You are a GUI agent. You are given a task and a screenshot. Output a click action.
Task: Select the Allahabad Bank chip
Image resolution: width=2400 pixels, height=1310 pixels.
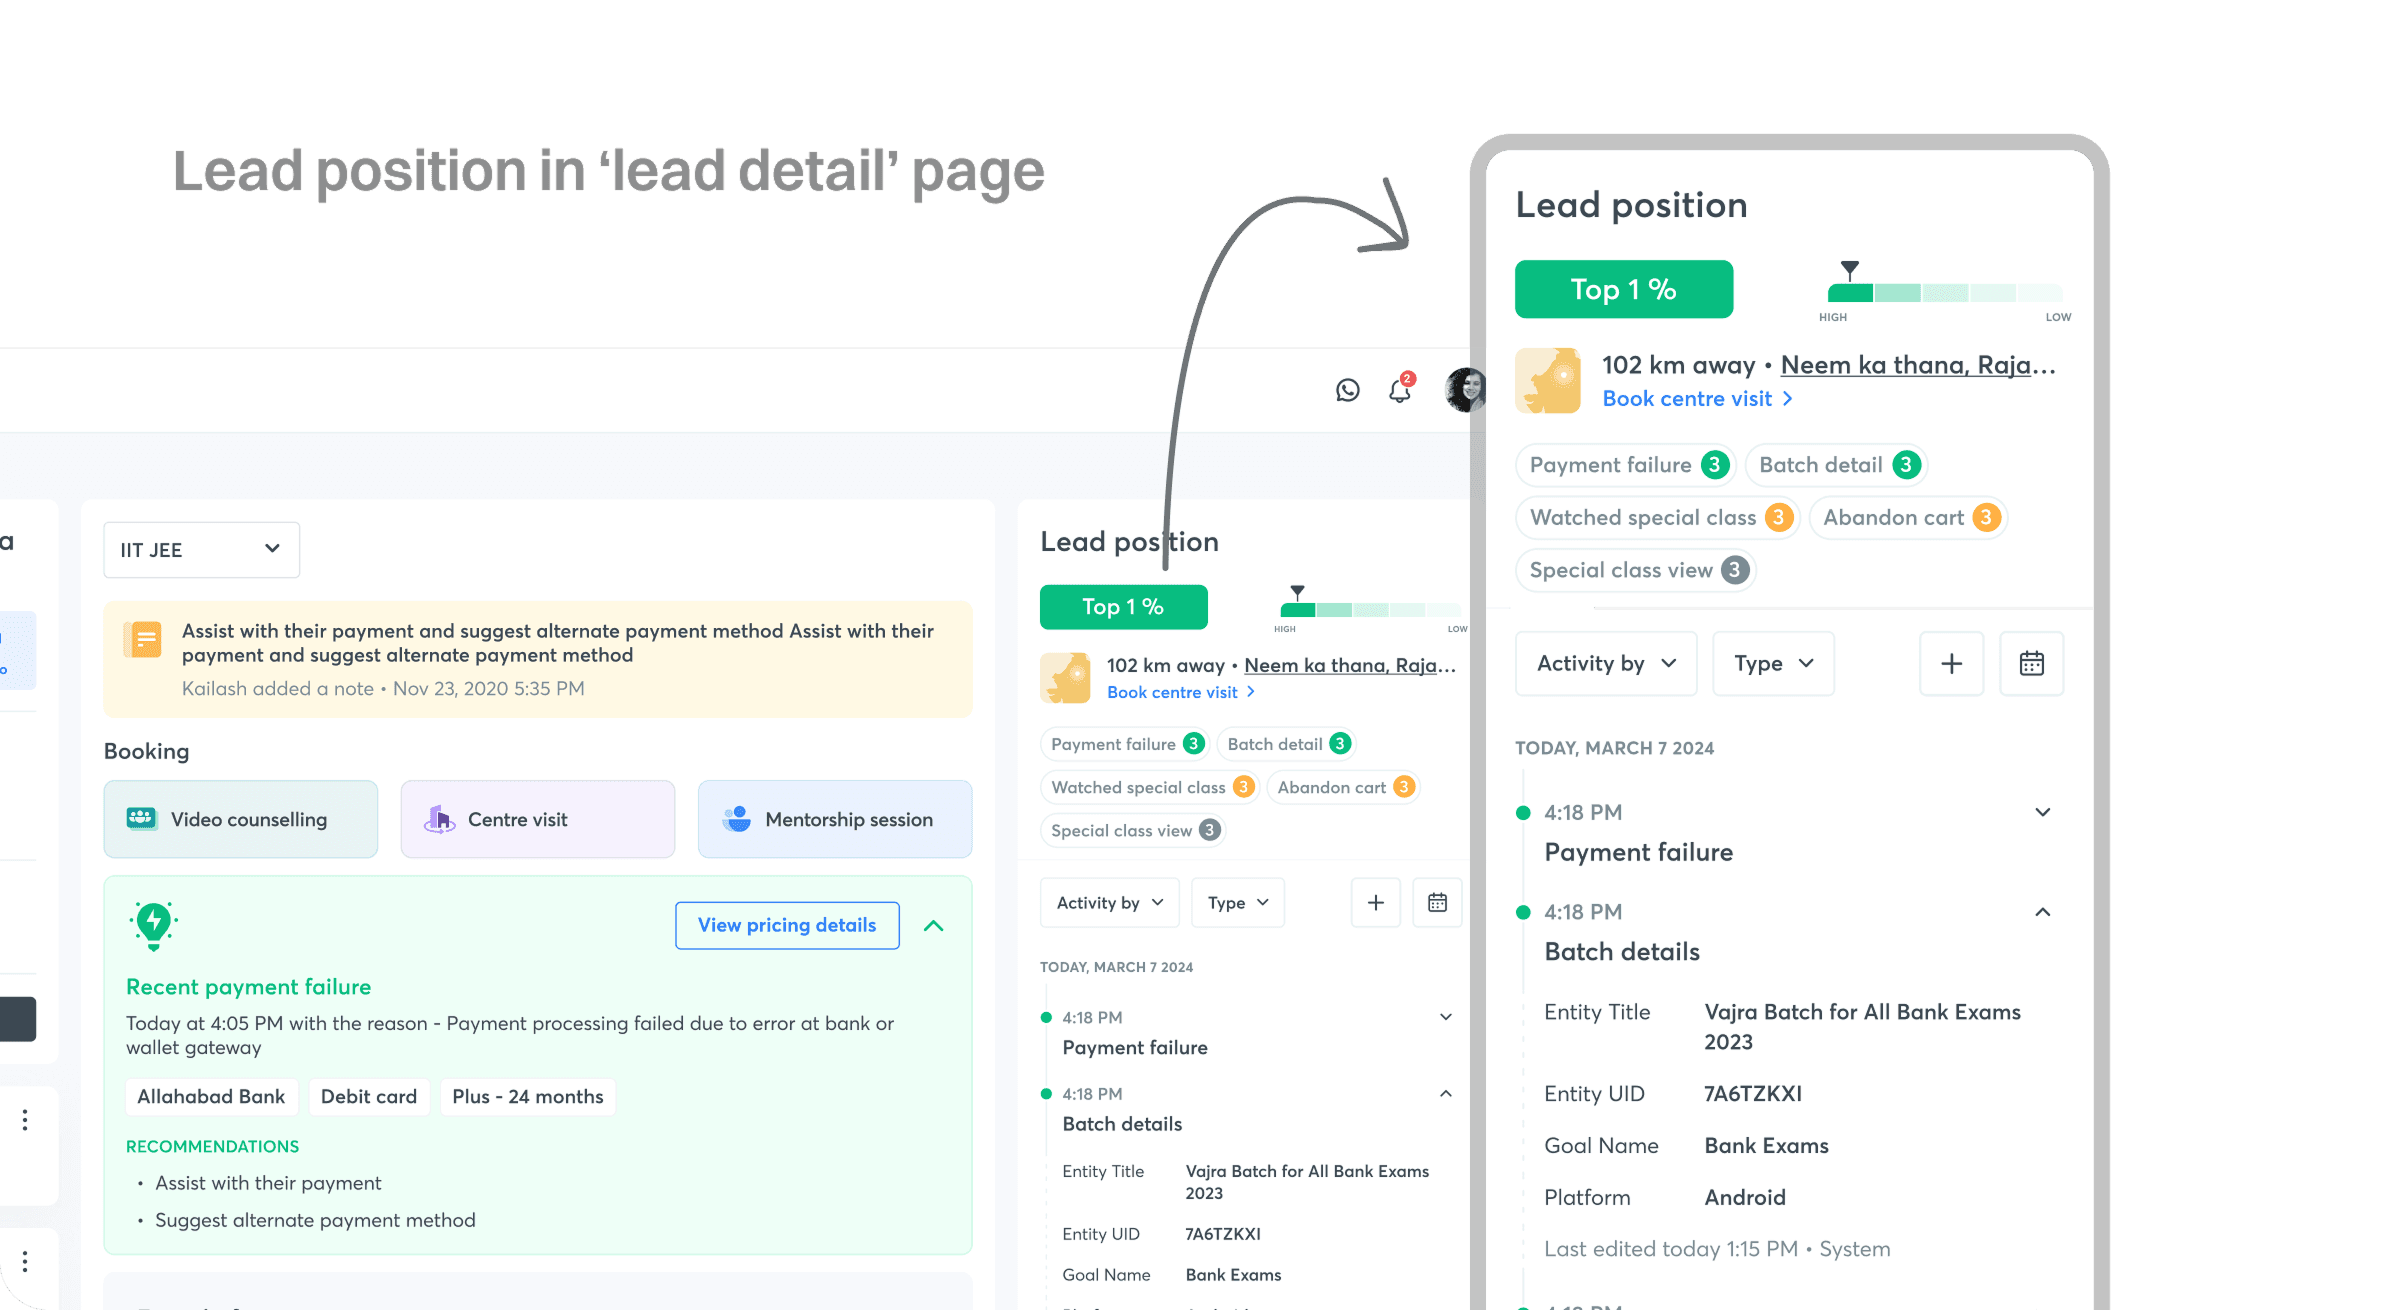pyautogui.click(x=211, y=1096)
